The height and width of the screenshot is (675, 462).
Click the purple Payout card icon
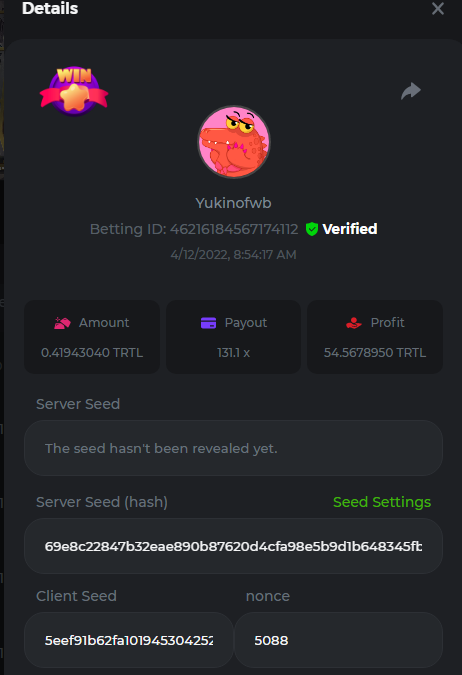(x=208, y=323)
